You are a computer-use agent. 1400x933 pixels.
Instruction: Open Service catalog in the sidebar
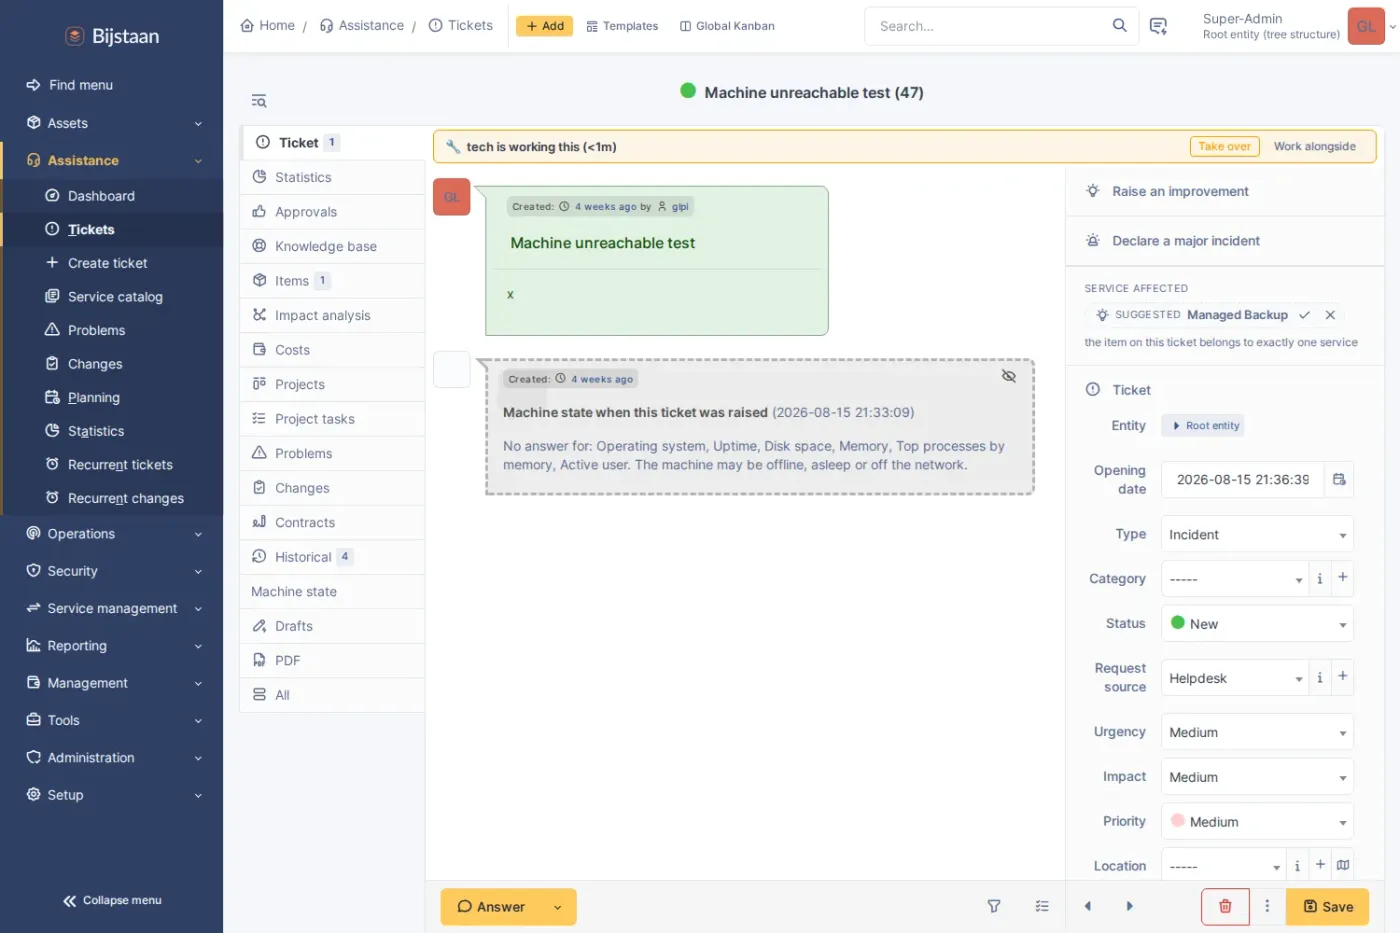point(112,297)
